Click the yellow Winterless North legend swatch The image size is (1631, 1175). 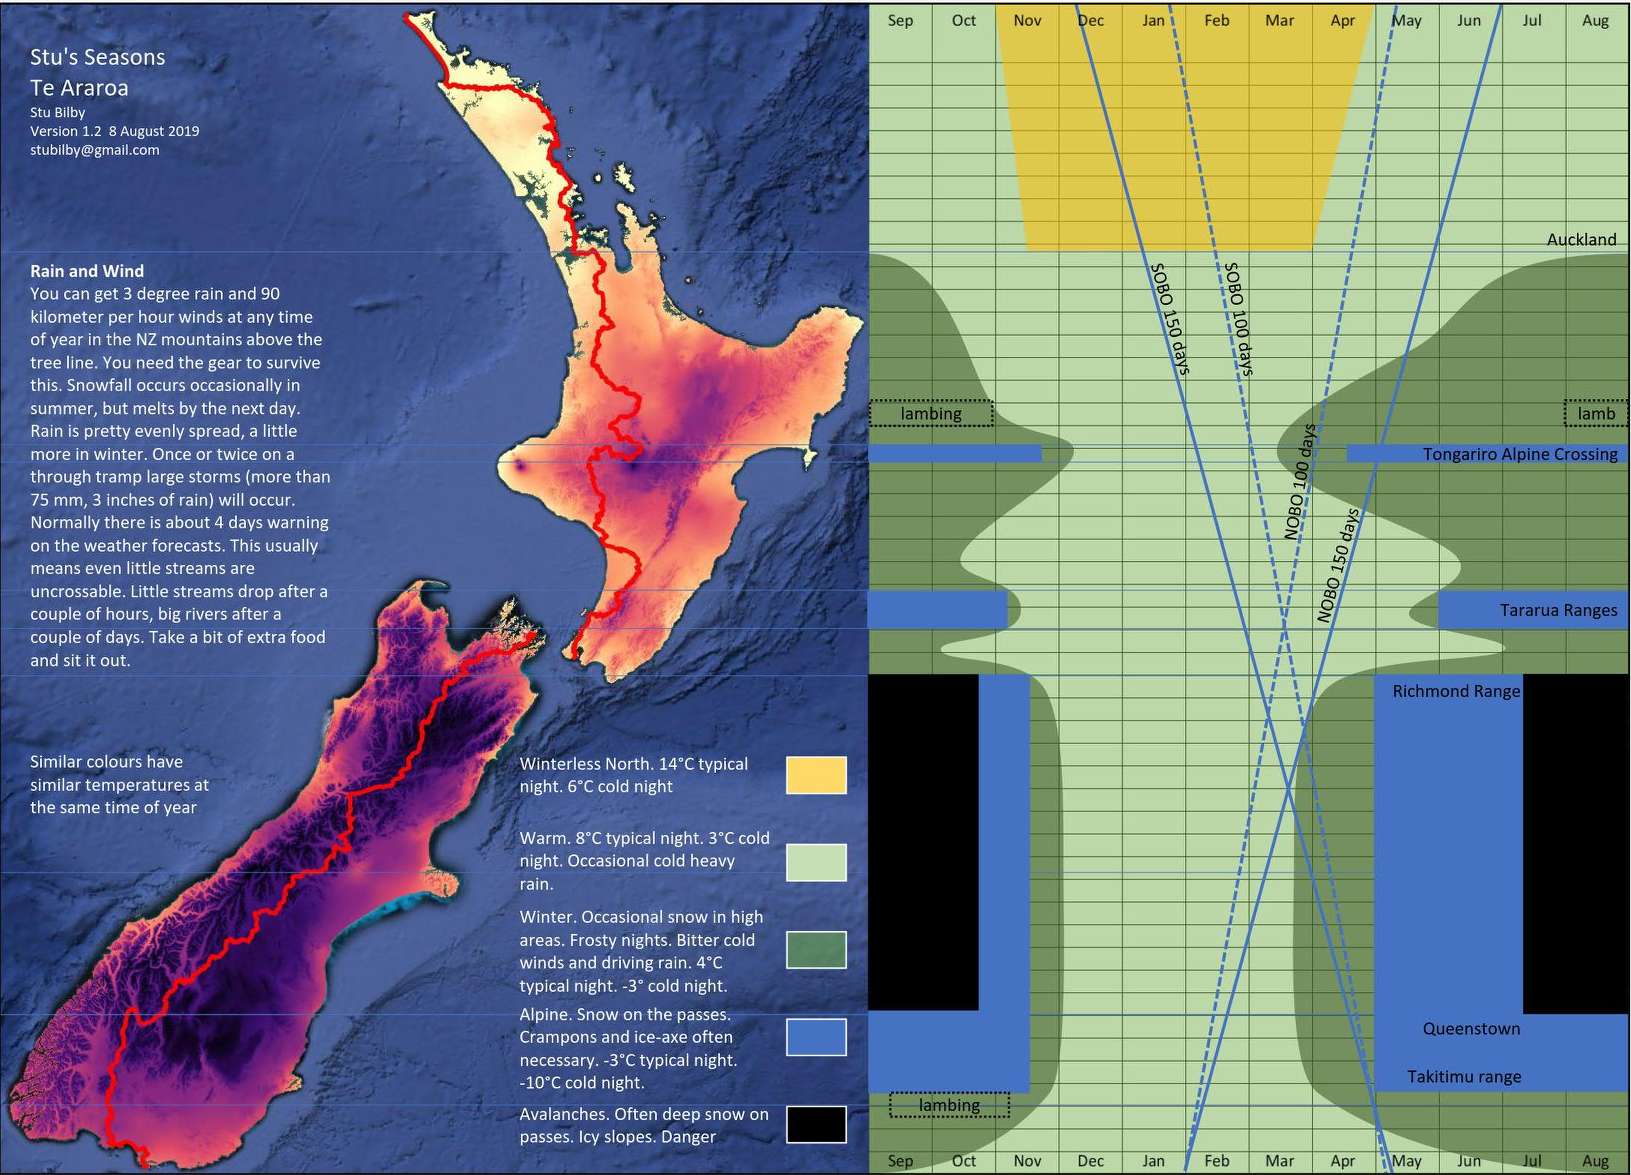click(816, 775)
